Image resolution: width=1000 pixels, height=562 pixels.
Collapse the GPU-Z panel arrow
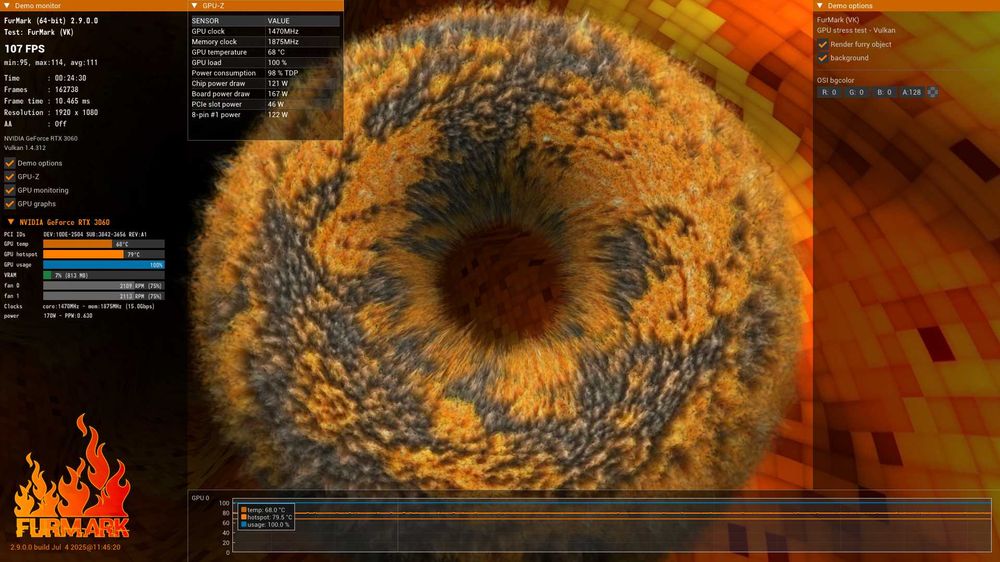click(x=195, y=5)
